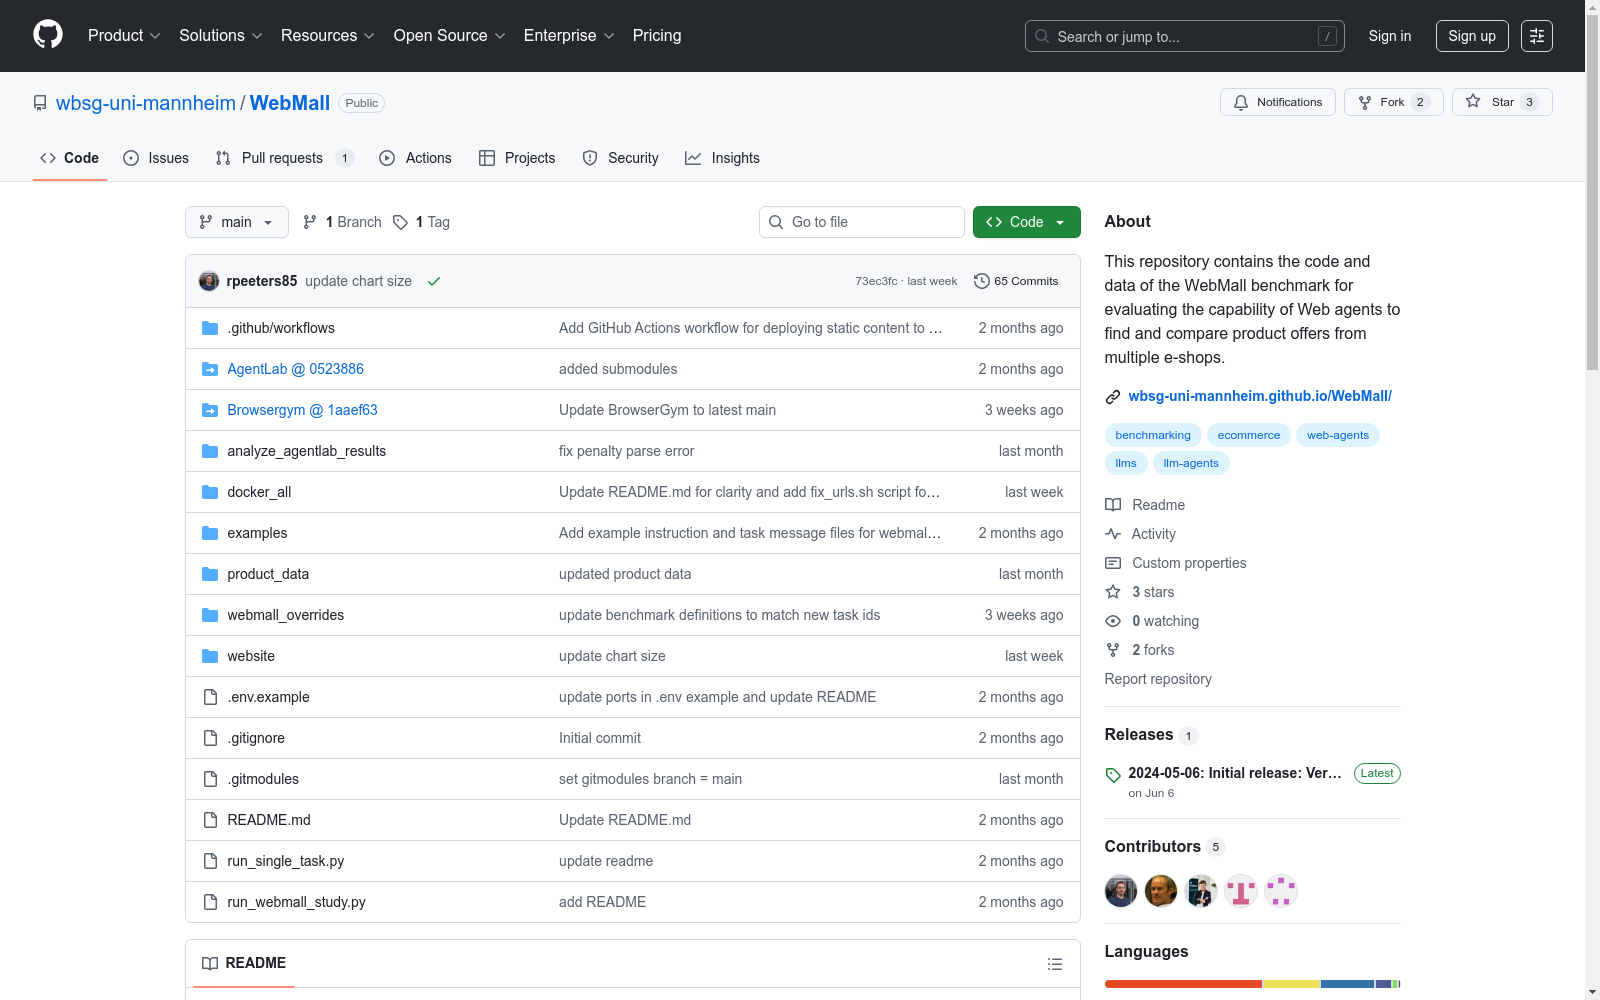This screenshot has width=1600, height=1000.
Task: Open the Pull requests tab
Action: point(285,158)
